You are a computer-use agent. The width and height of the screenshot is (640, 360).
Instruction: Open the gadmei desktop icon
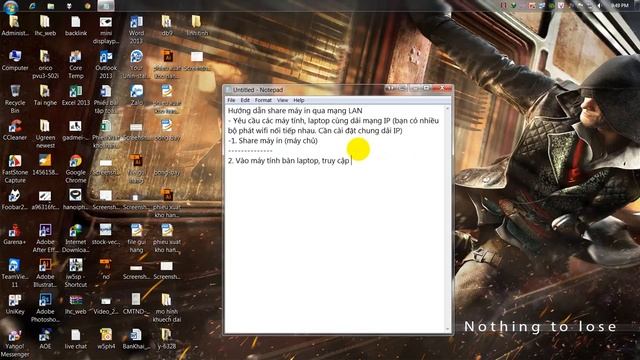click(76, 131)
